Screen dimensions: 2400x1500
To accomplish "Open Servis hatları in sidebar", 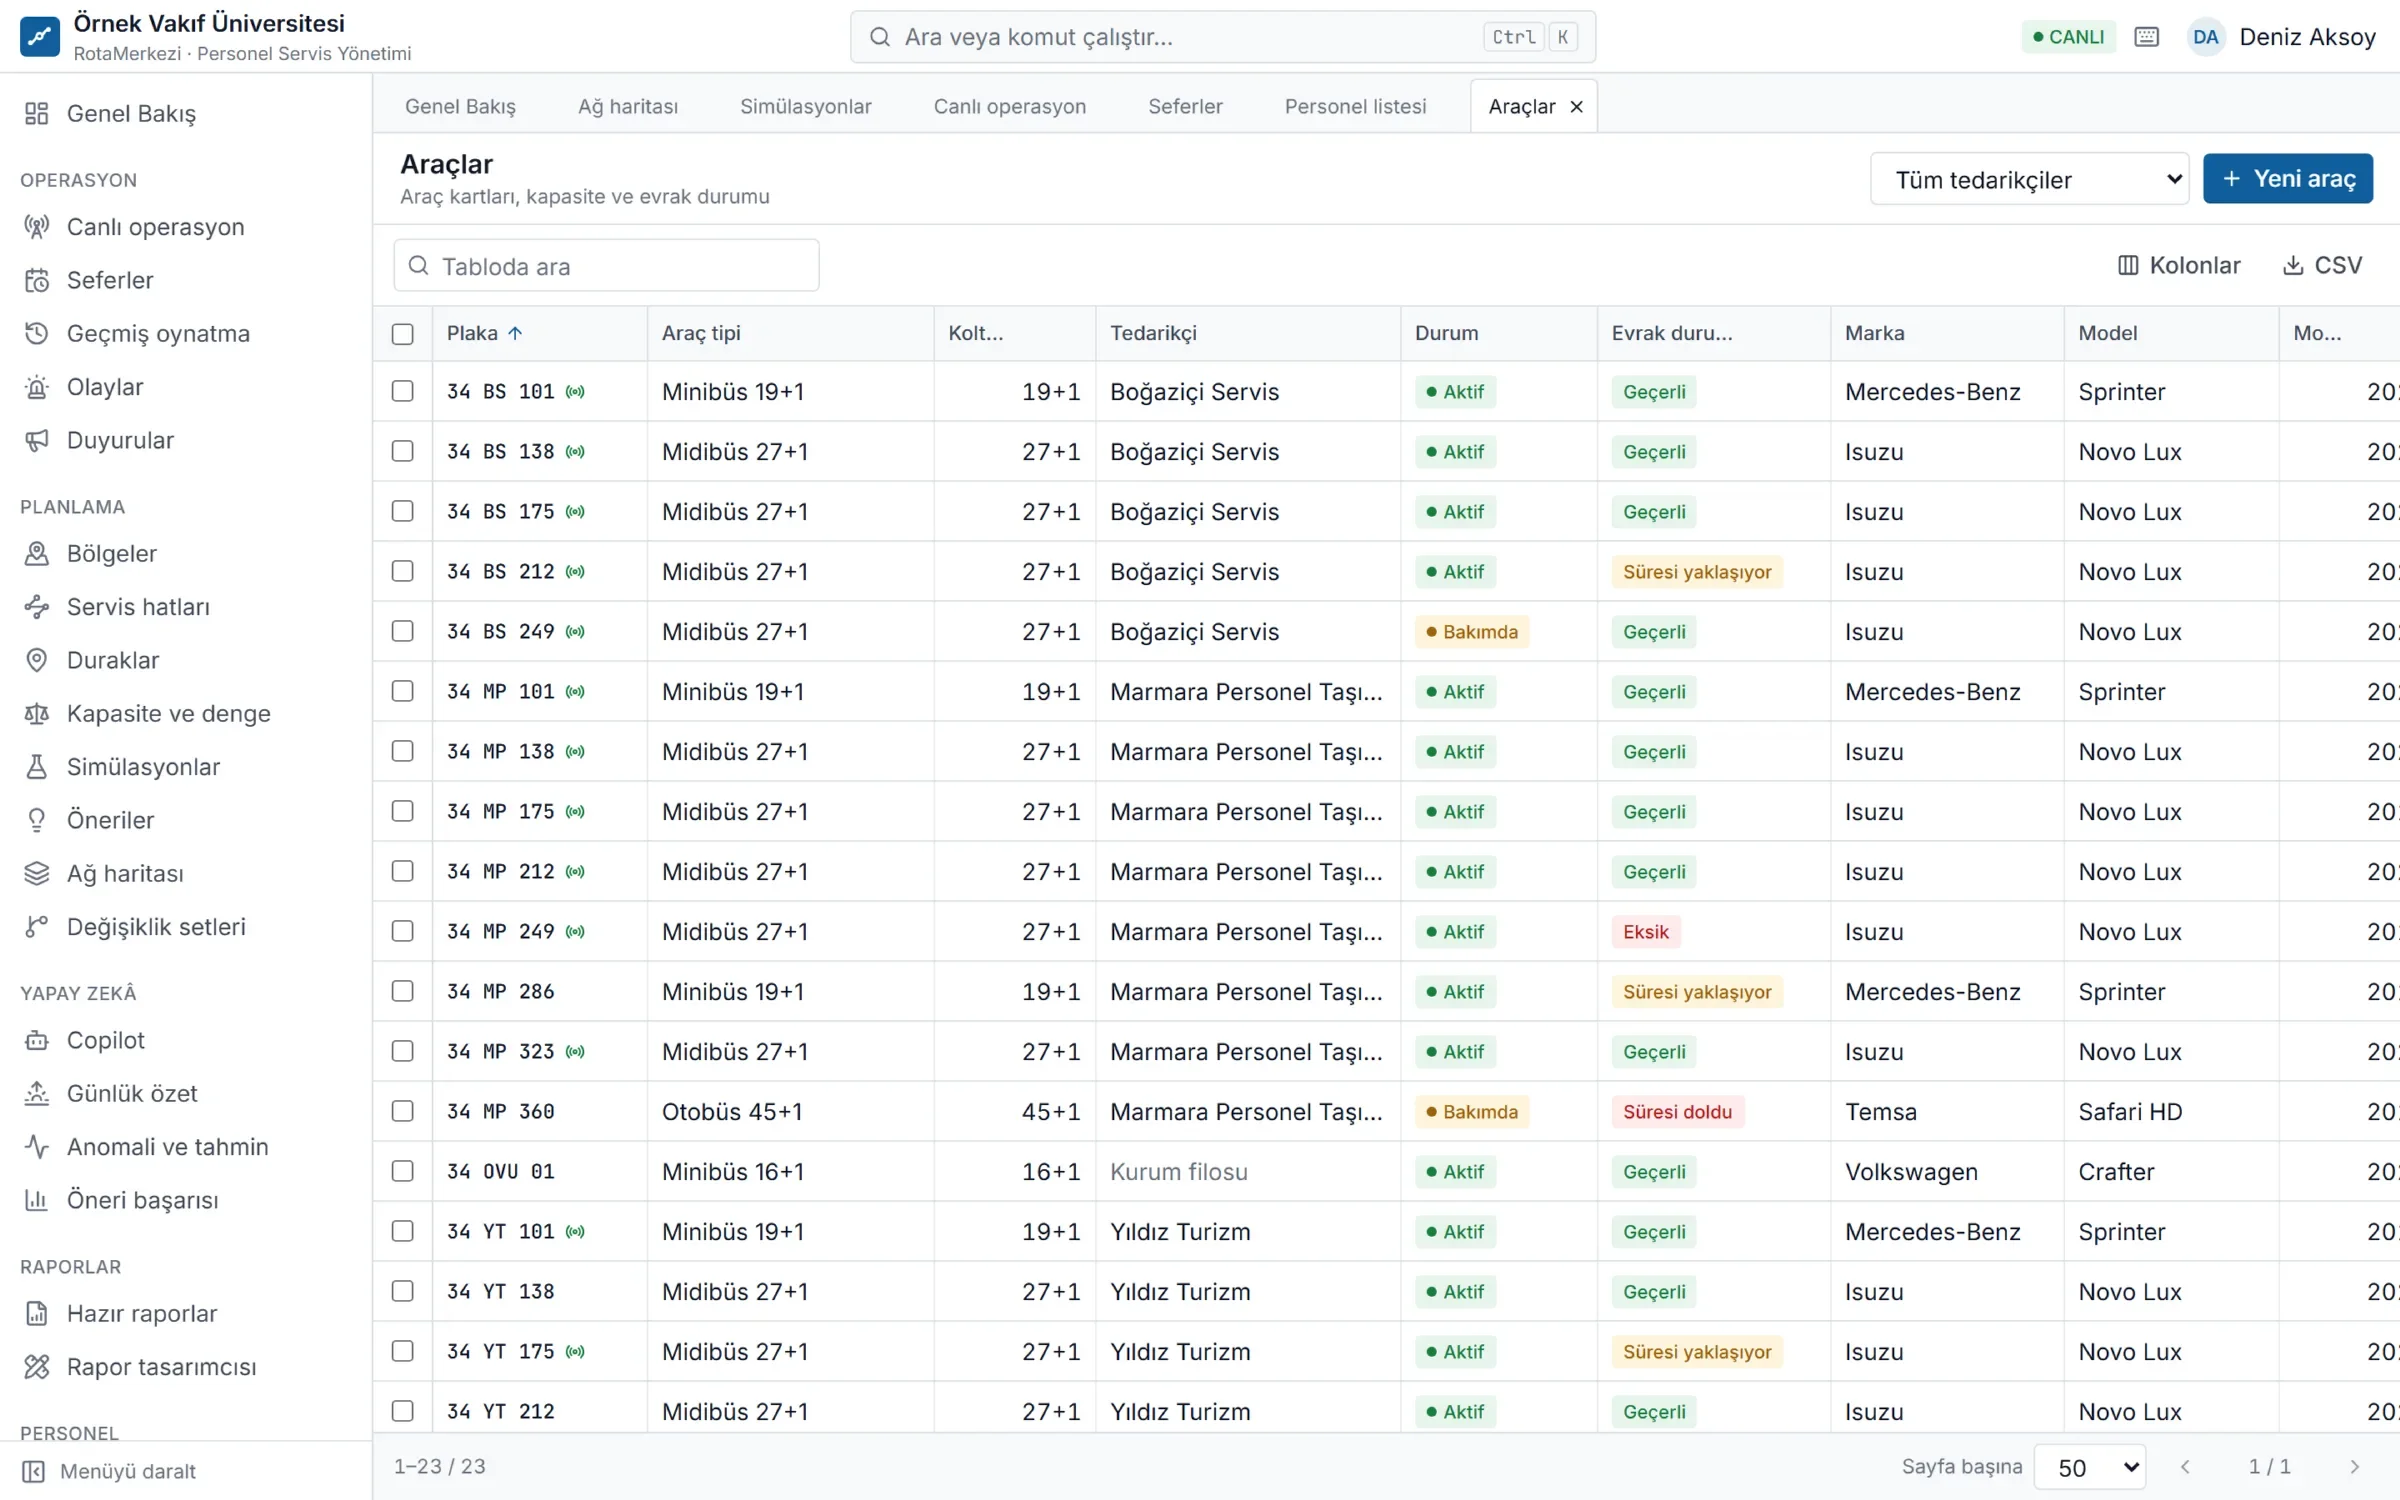I will 186,607.
